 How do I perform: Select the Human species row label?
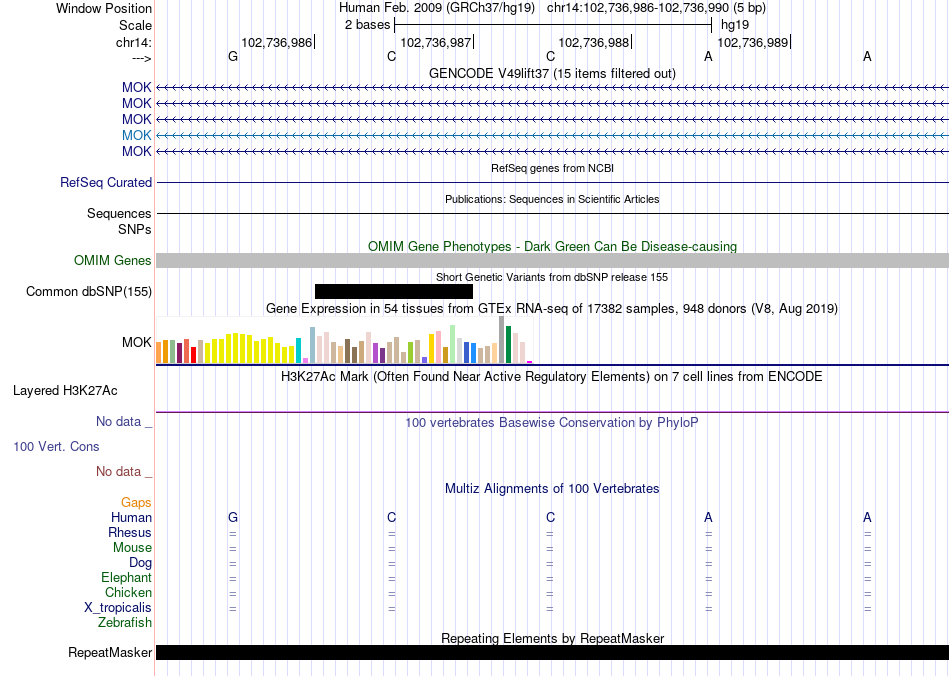point(131,517)
